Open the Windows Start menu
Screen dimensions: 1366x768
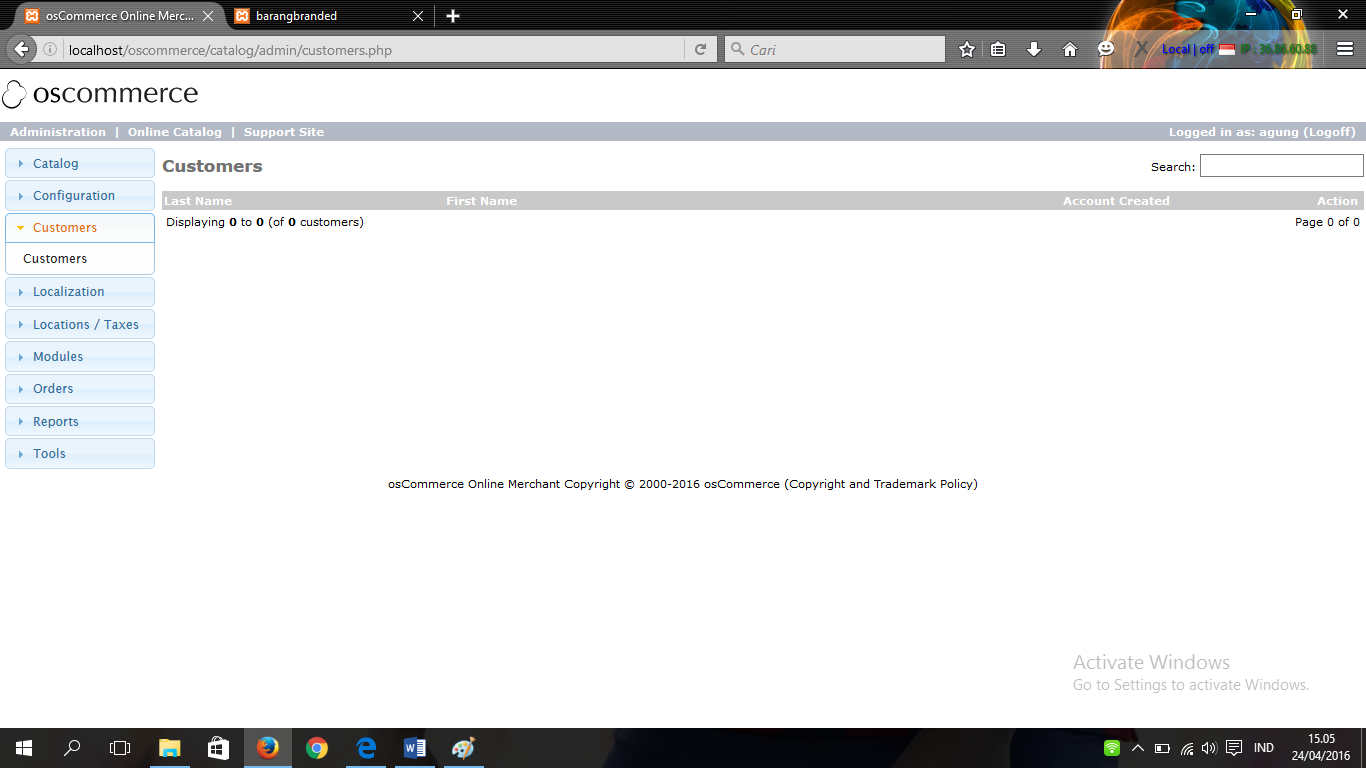(x=24, y=748)
